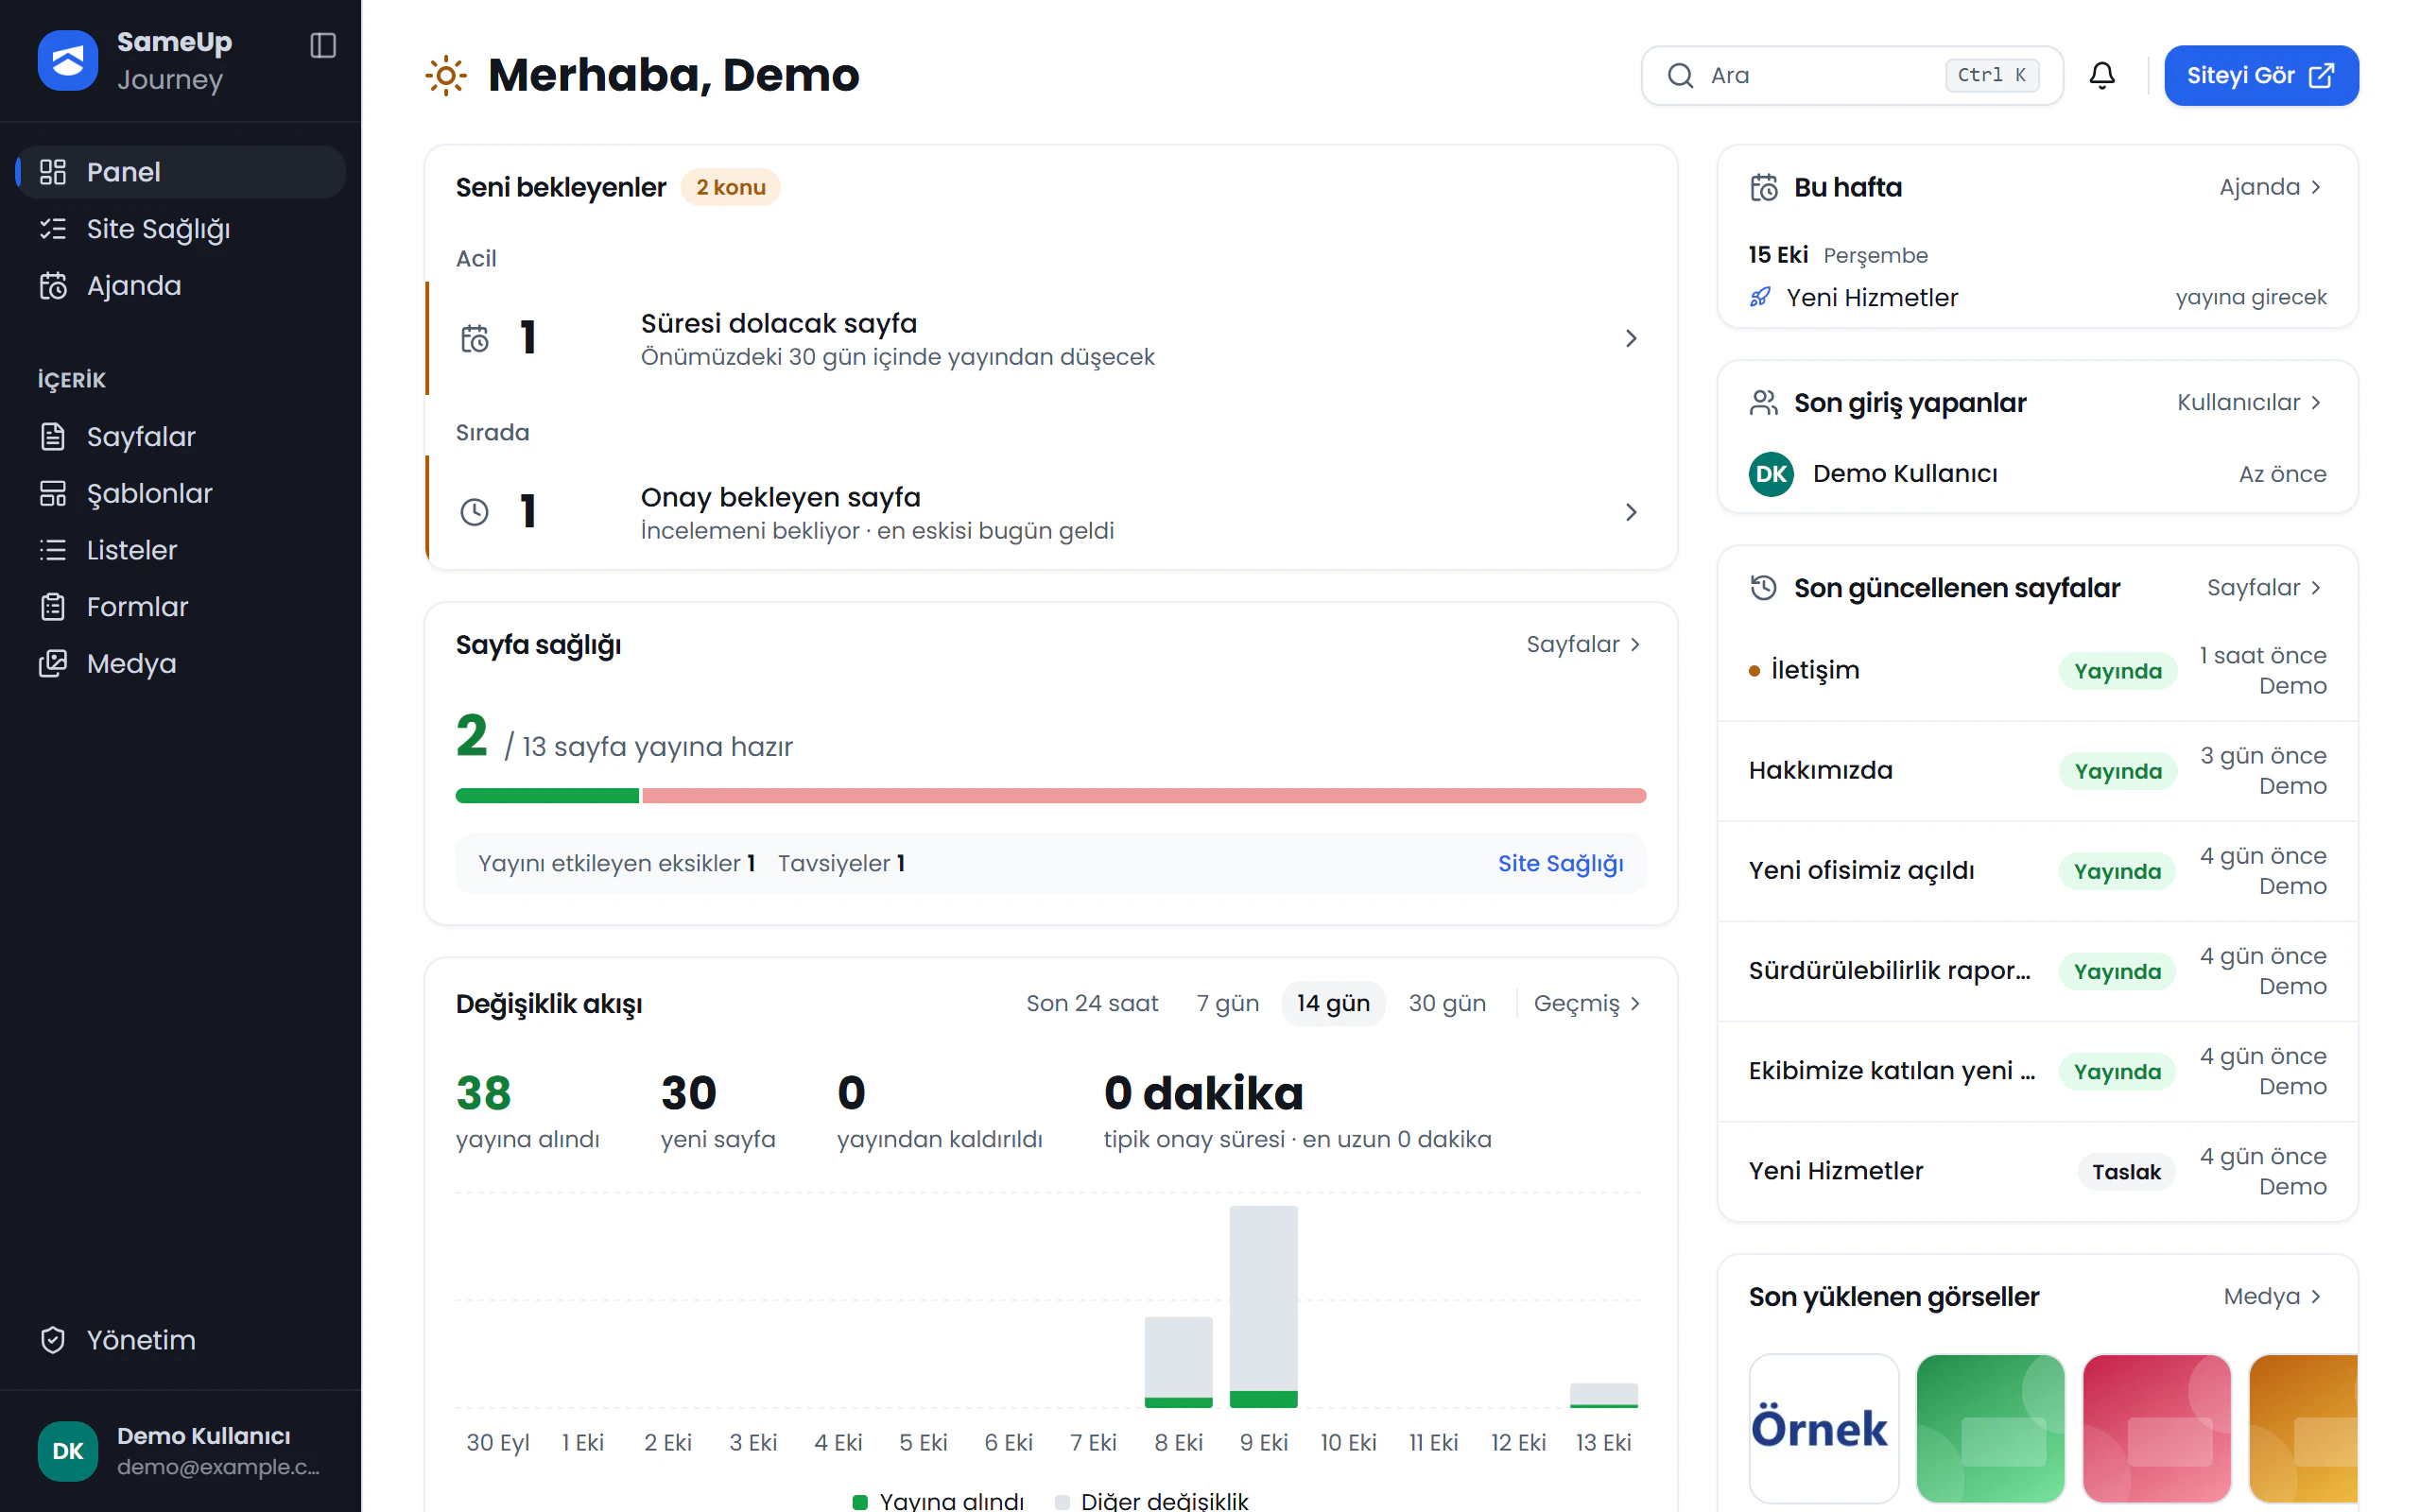Expand the Süresi dolacak sayfa row chevron
This screenshot has width=2420, height=1512.
1631,339
